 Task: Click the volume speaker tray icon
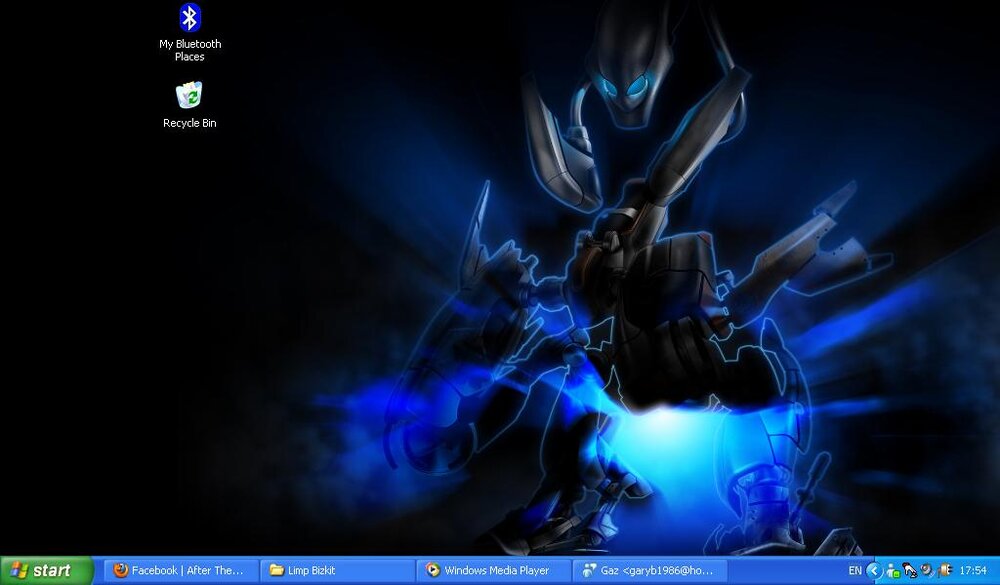click(928, 570)
